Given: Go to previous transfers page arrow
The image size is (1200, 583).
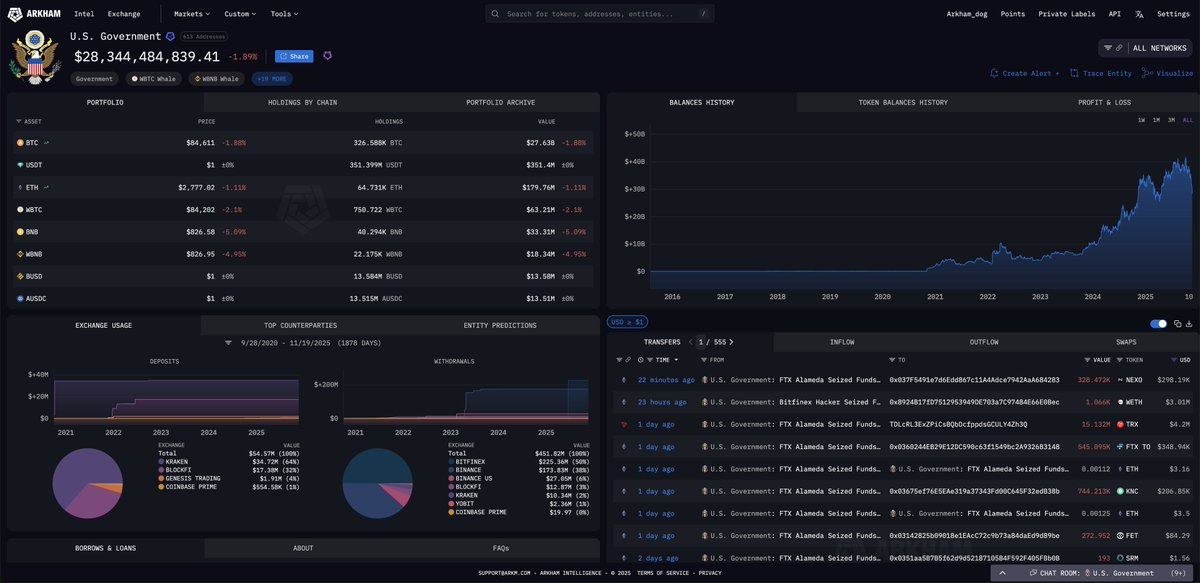Looking at the screenshot, I should 690,342.
